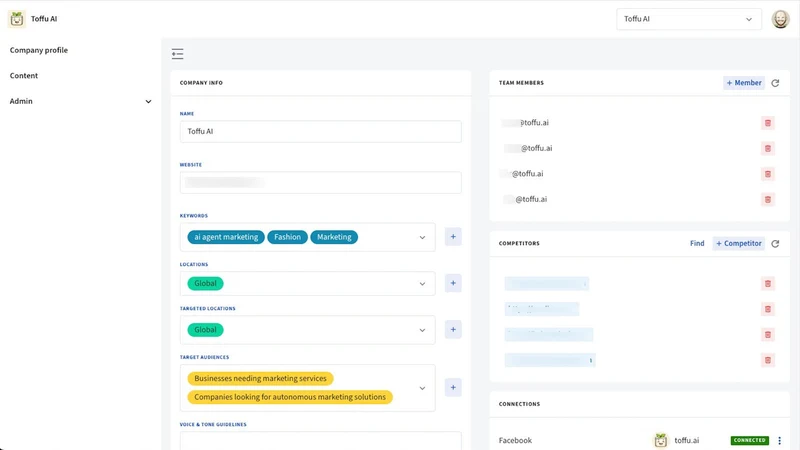
Task: Delete the second competitor entry
Action: click(x=767, y=309)
